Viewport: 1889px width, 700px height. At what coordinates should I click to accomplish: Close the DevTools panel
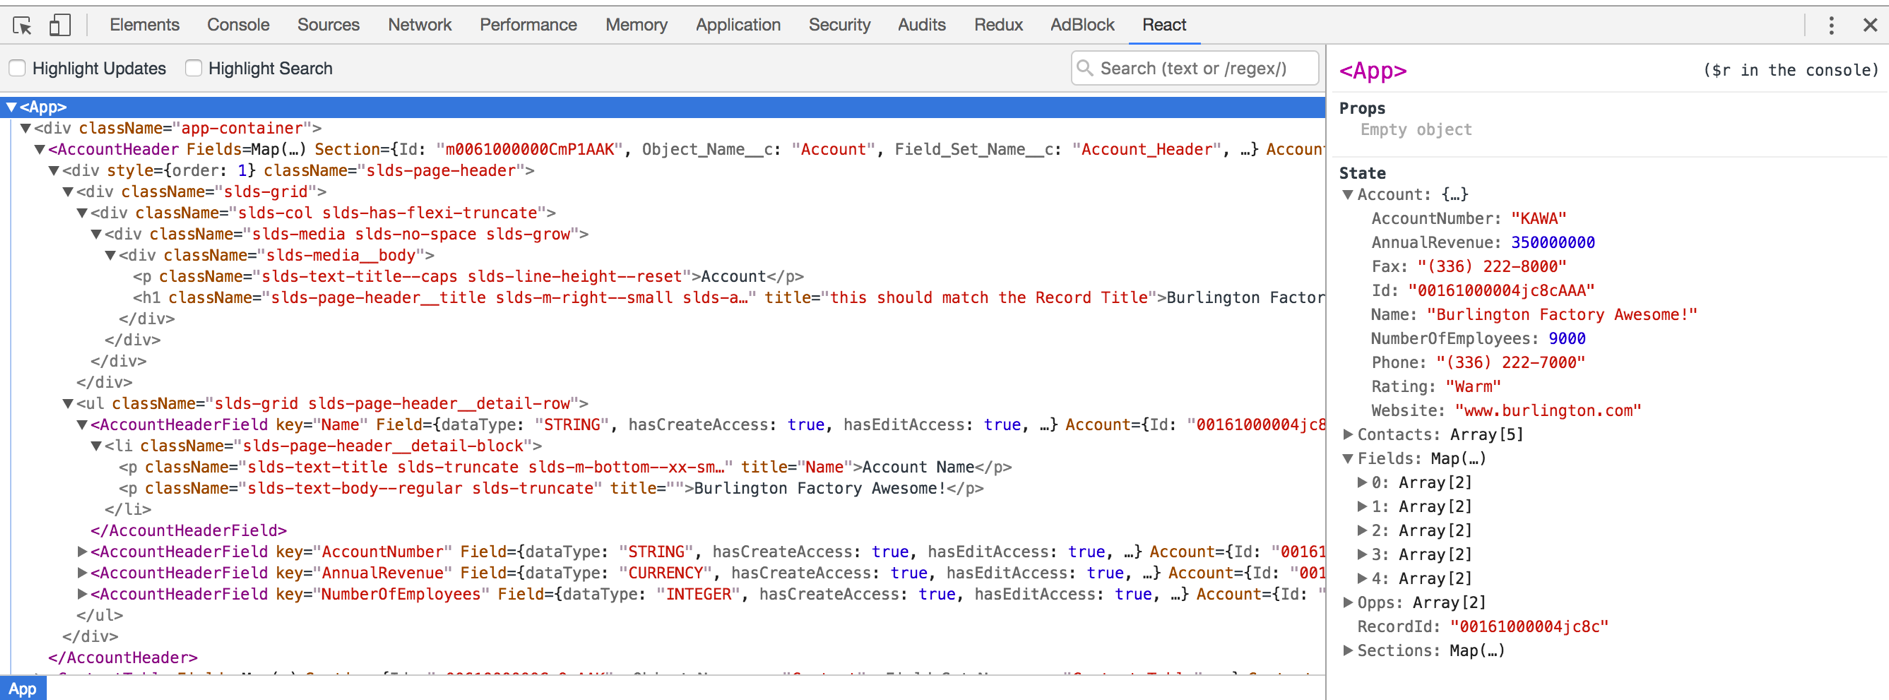coord(1870,25)
